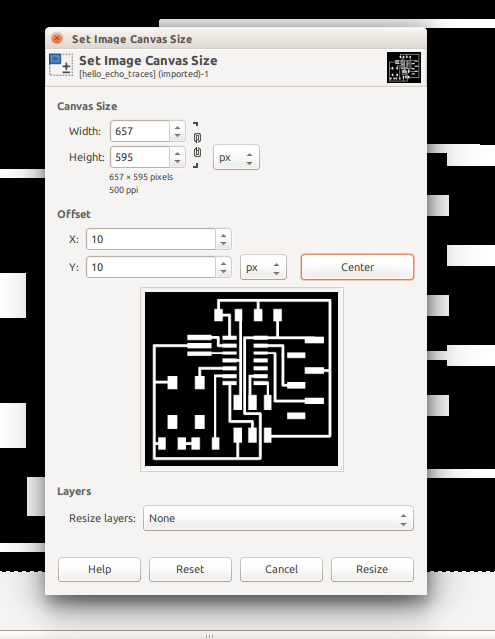
Task: Click the 500 ppi label
Action: pos(123,190)
